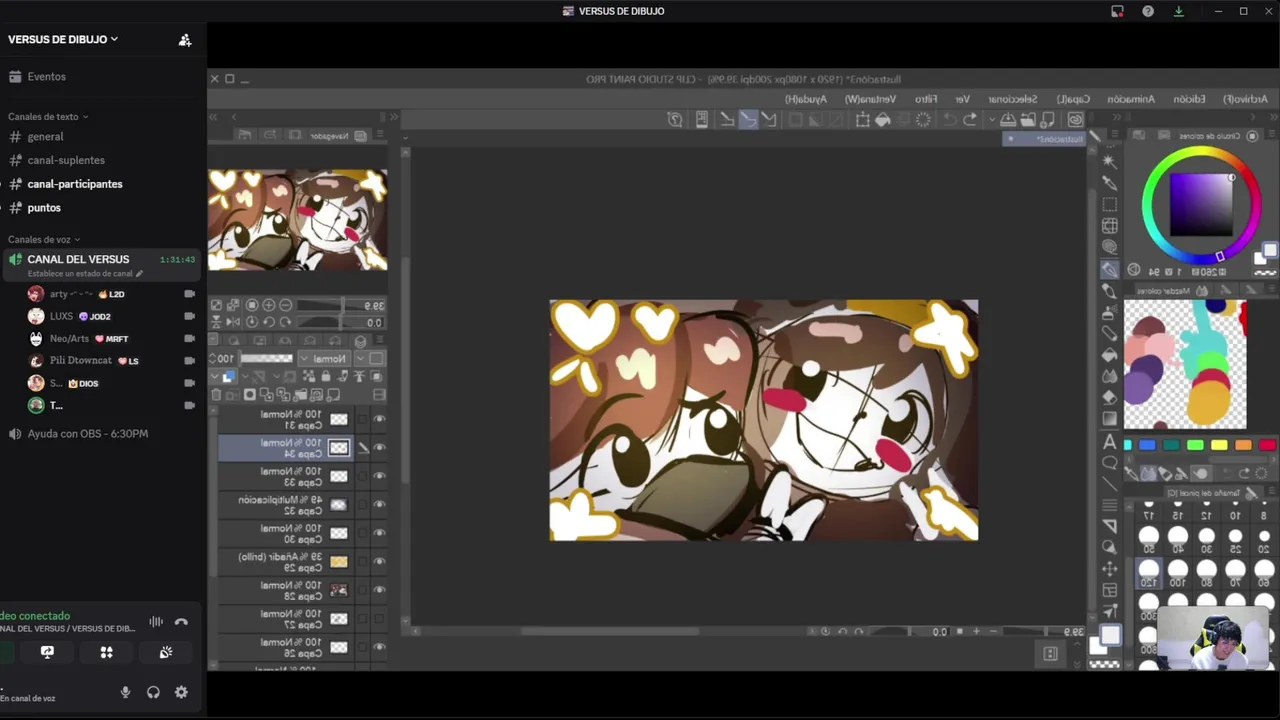Select the eyedropper tool in Clip Studio toolbar
Screen dimensions: 1280x720
pyautogui.click(x=1109, y=182)
